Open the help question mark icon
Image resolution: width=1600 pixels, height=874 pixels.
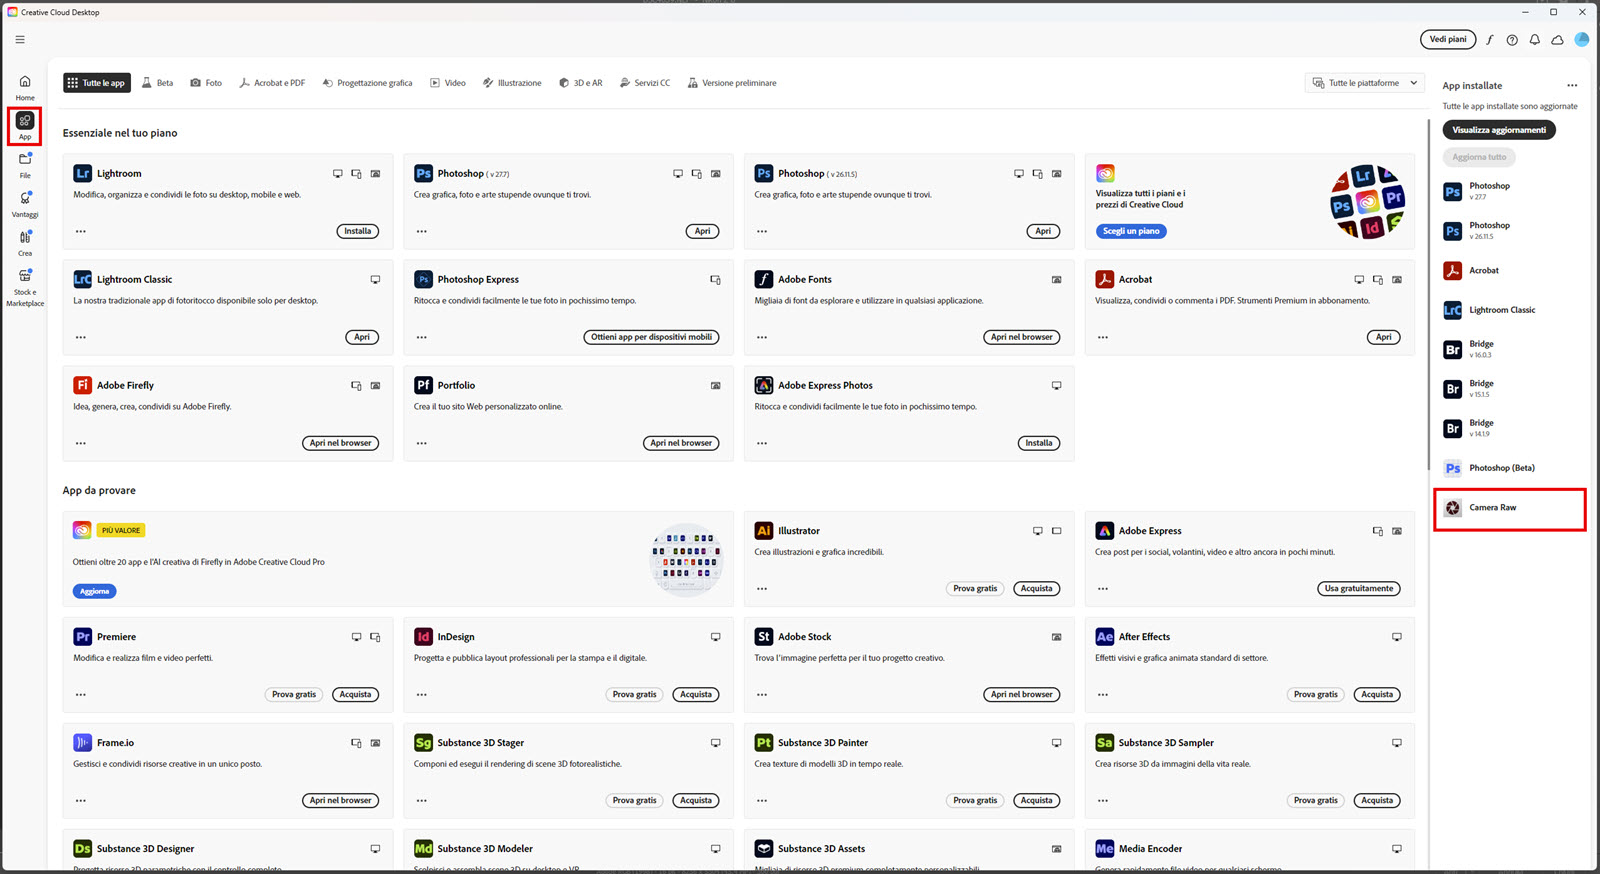pyautogui.click(x=1512, y=40)
